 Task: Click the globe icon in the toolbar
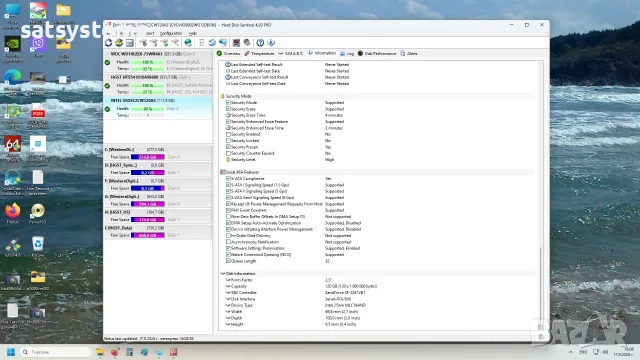pos(188,42)
